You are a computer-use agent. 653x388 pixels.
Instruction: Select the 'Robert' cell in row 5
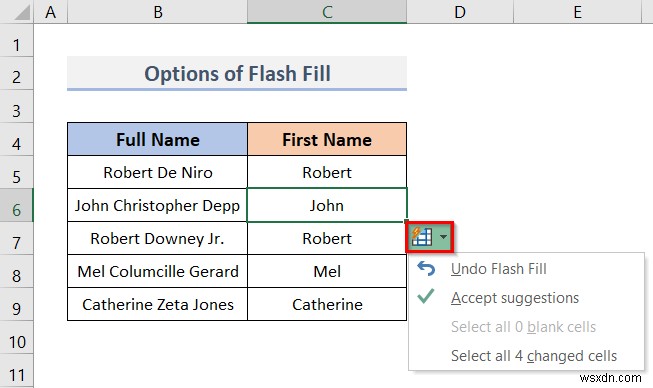pyautogui.click(x=327, y=172)
